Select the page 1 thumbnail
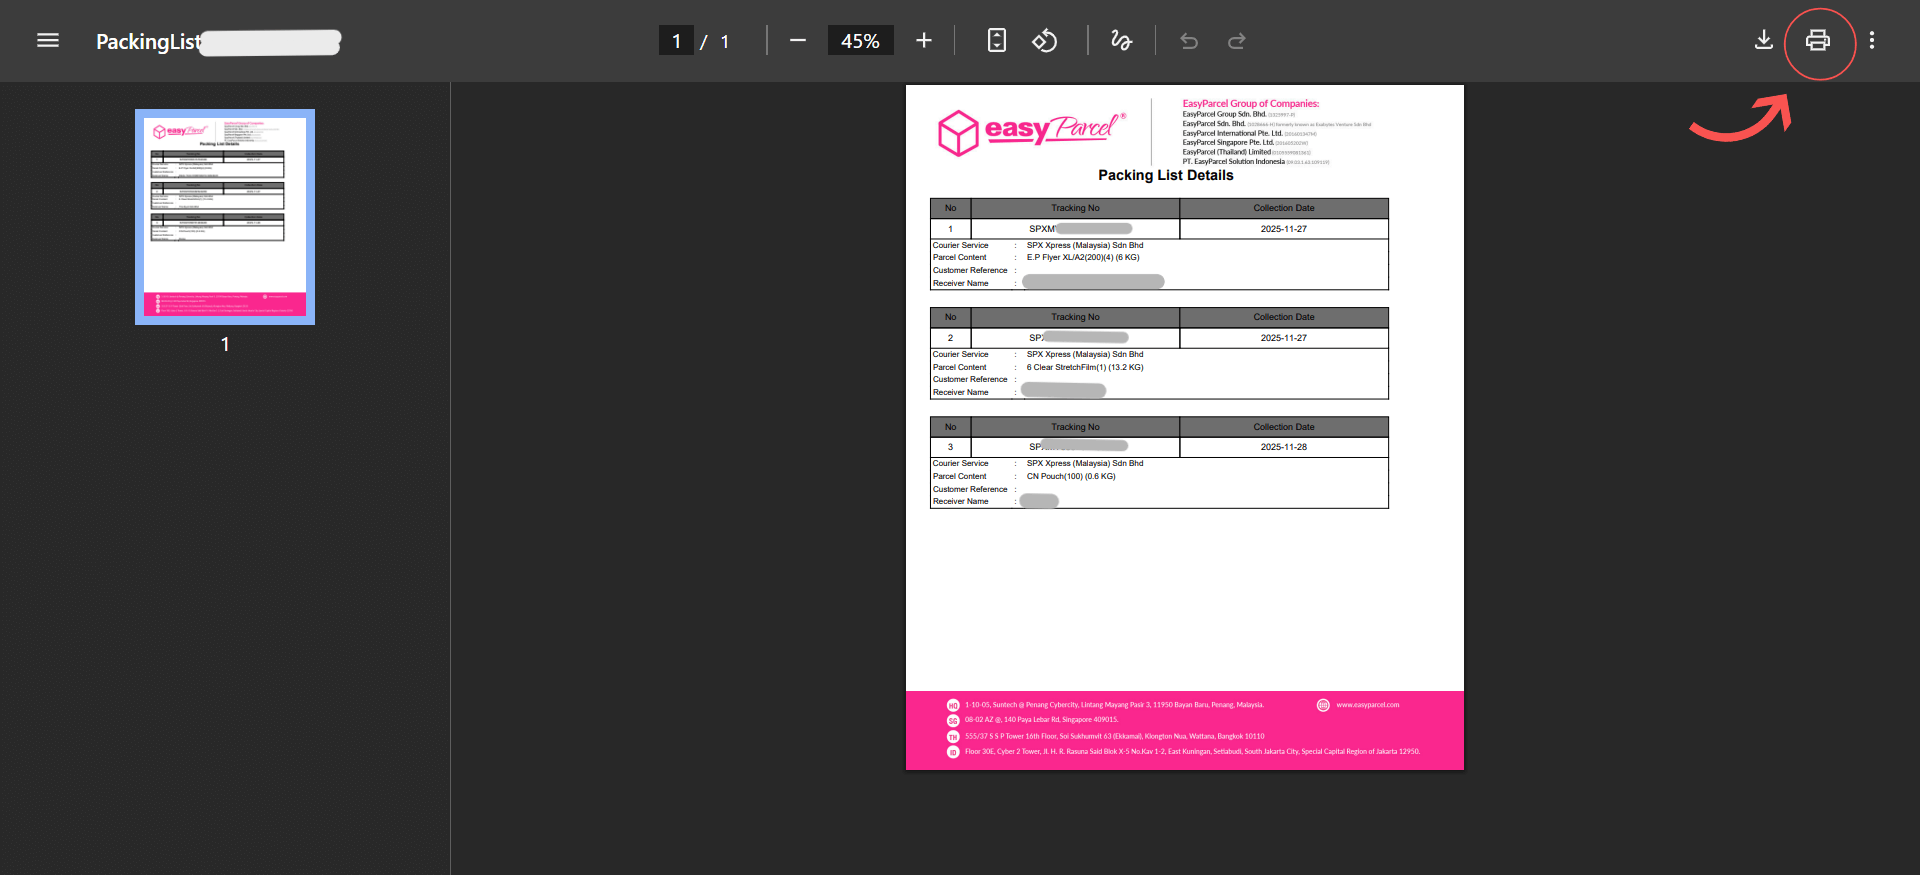 225,217
